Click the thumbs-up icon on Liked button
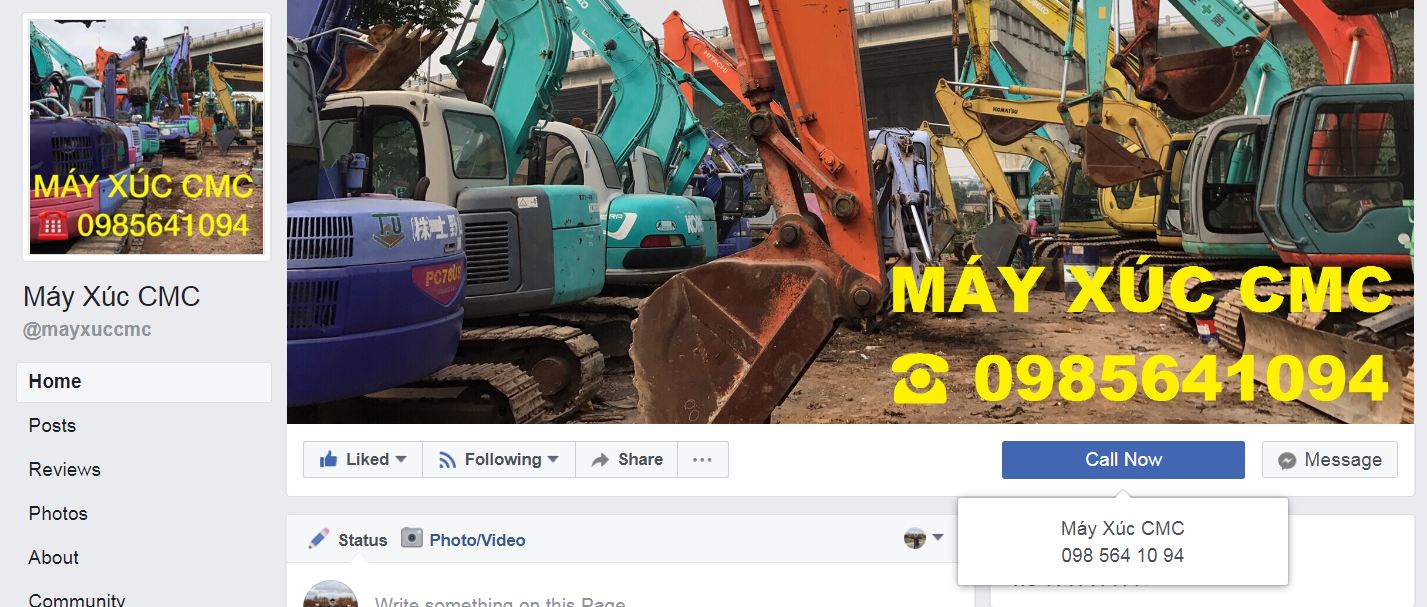 click(x=328, y=459)
